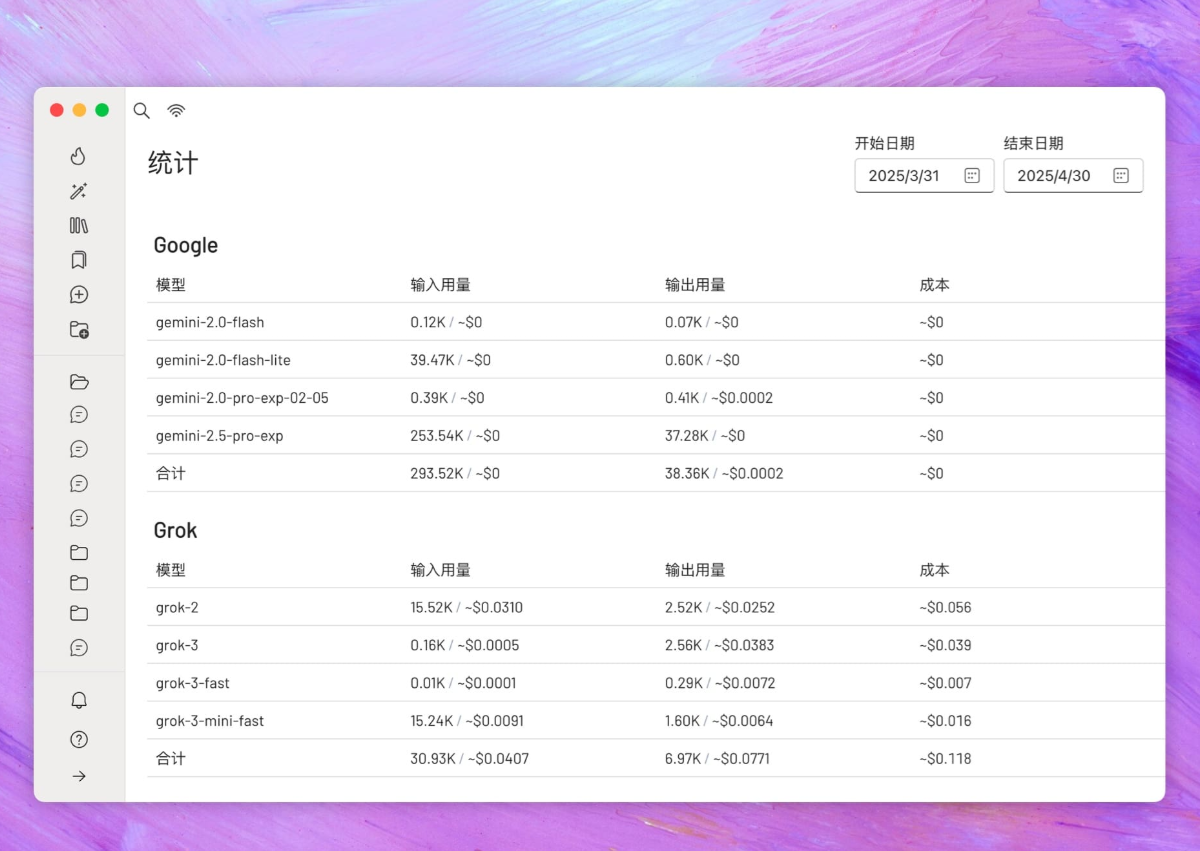Click the search magnifier icon

tap(142, 111)
